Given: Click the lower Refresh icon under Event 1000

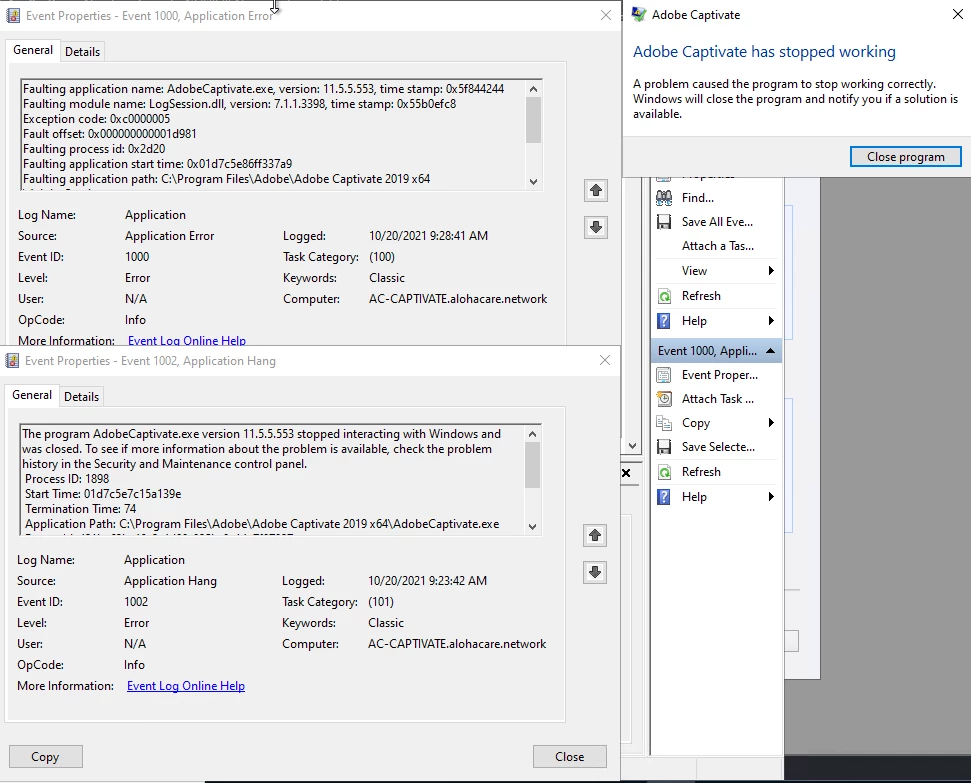Looking at the screenshot, I should click(664, 472).
